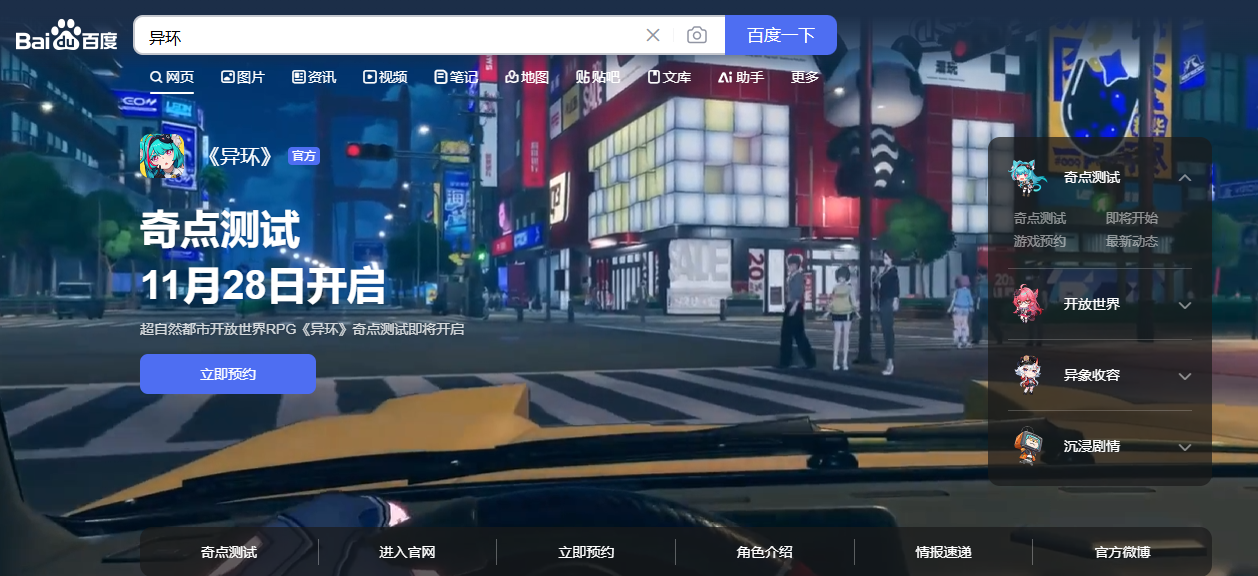Screen dimensions: 1258x576
Task: Open the 《异环》 title link
Action: (238, 157)
